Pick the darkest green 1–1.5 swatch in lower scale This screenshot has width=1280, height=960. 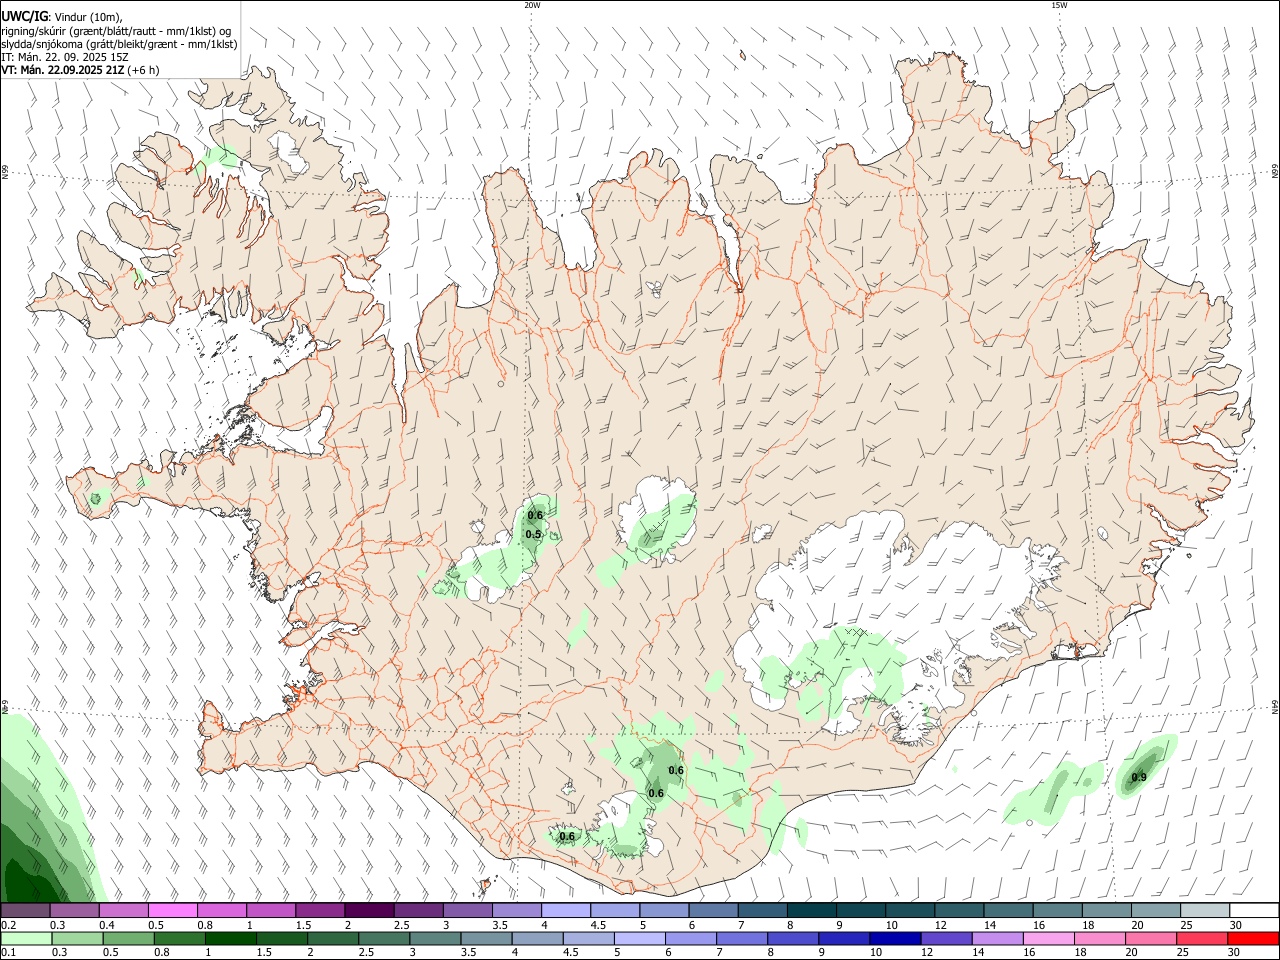(x=230, y=938)
